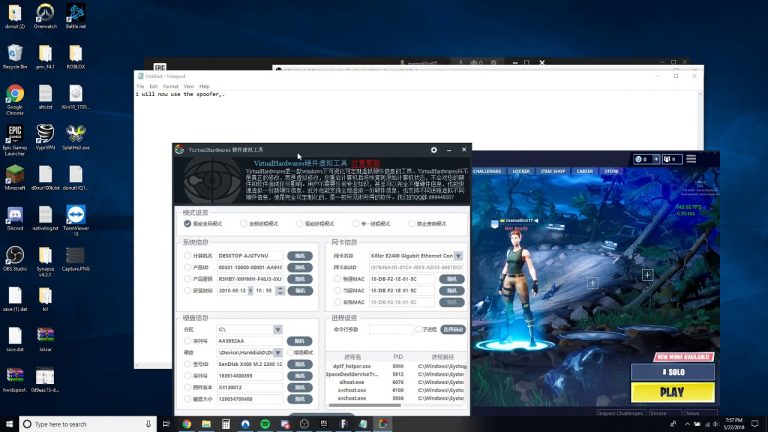Screen dimensions: 768x432
Task: Open the install date calendar dropdown arrow
Action: coord(250,290)
